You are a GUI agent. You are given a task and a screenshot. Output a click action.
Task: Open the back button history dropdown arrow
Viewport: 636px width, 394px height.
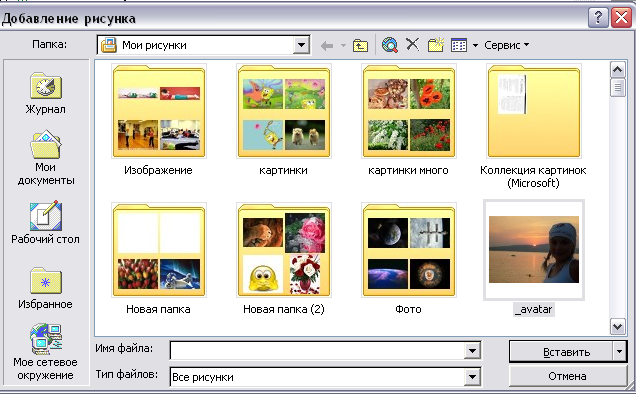[x=343, y=45]
